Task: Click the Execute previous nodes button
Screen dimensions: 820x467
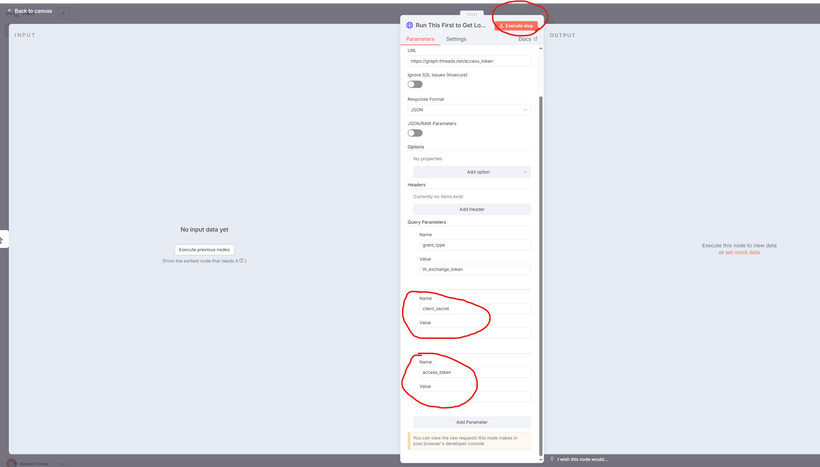Action: click(204, 250)
